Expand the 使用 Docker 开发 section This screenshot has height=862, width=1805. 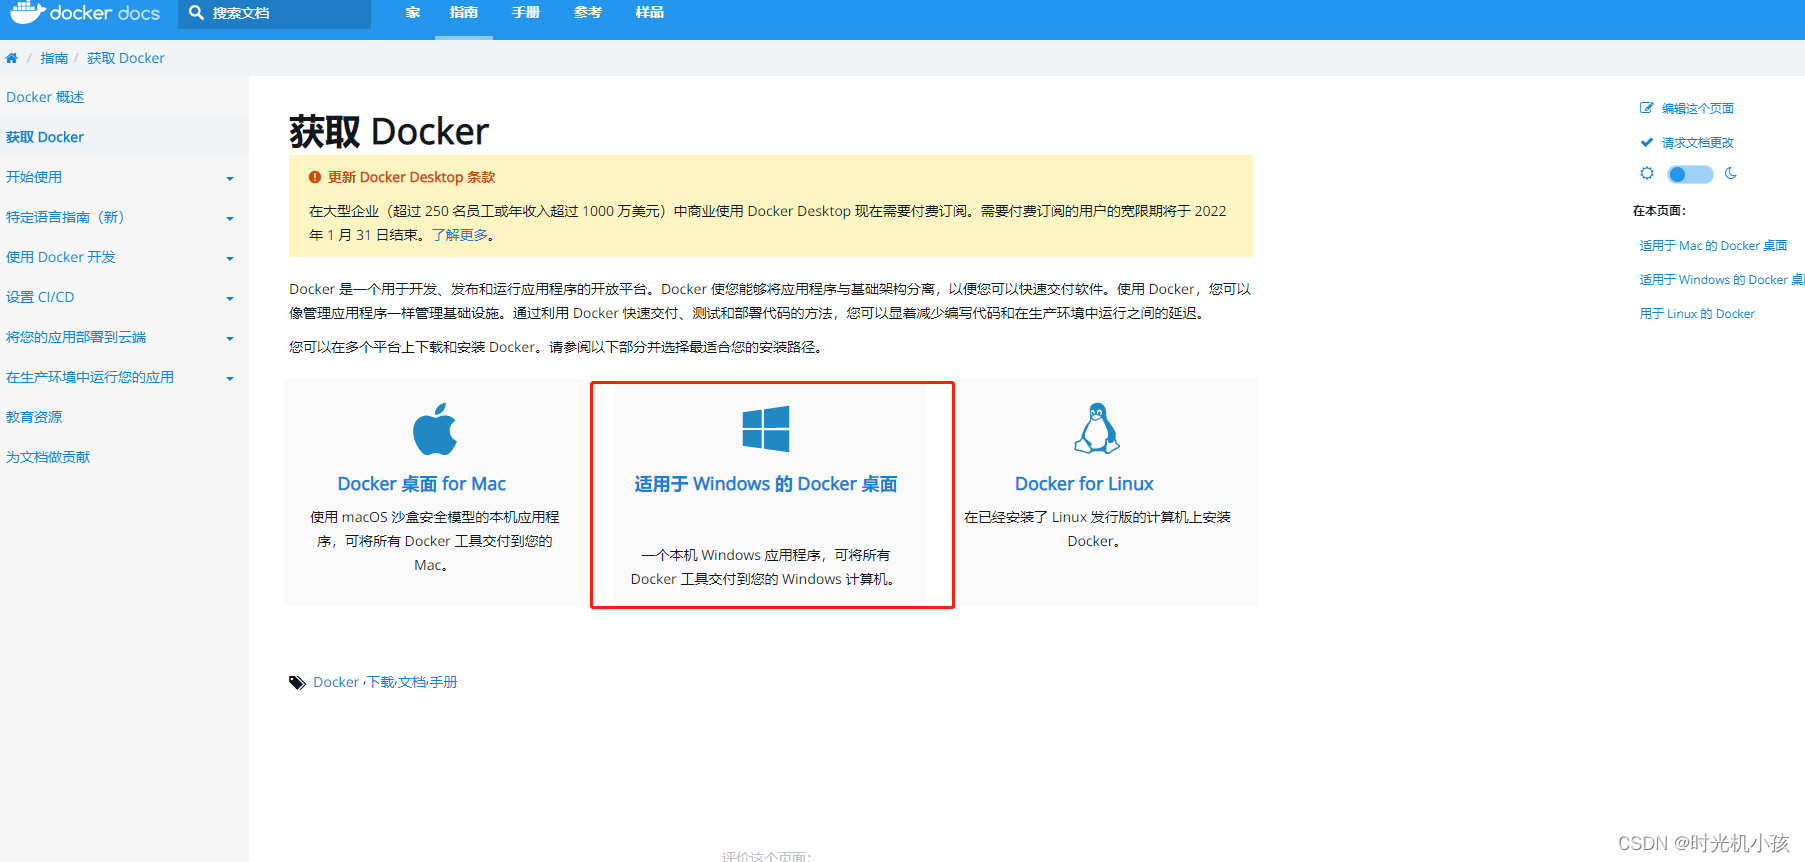(x=230, y=258)
